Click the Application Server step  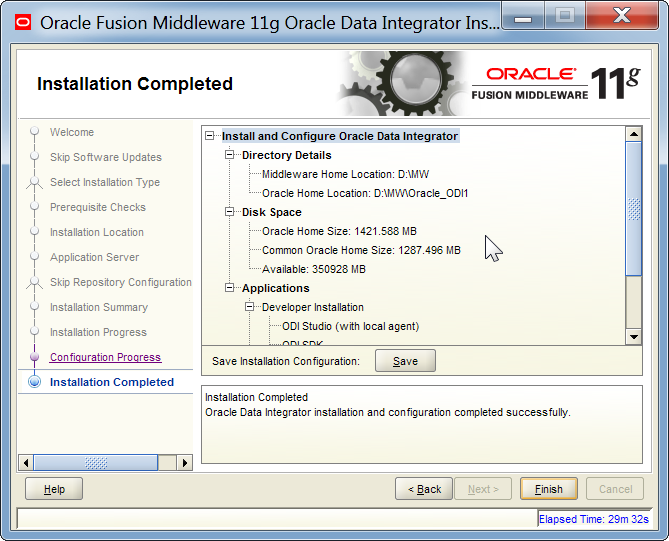pyautogui.click(x=94, y=257)
